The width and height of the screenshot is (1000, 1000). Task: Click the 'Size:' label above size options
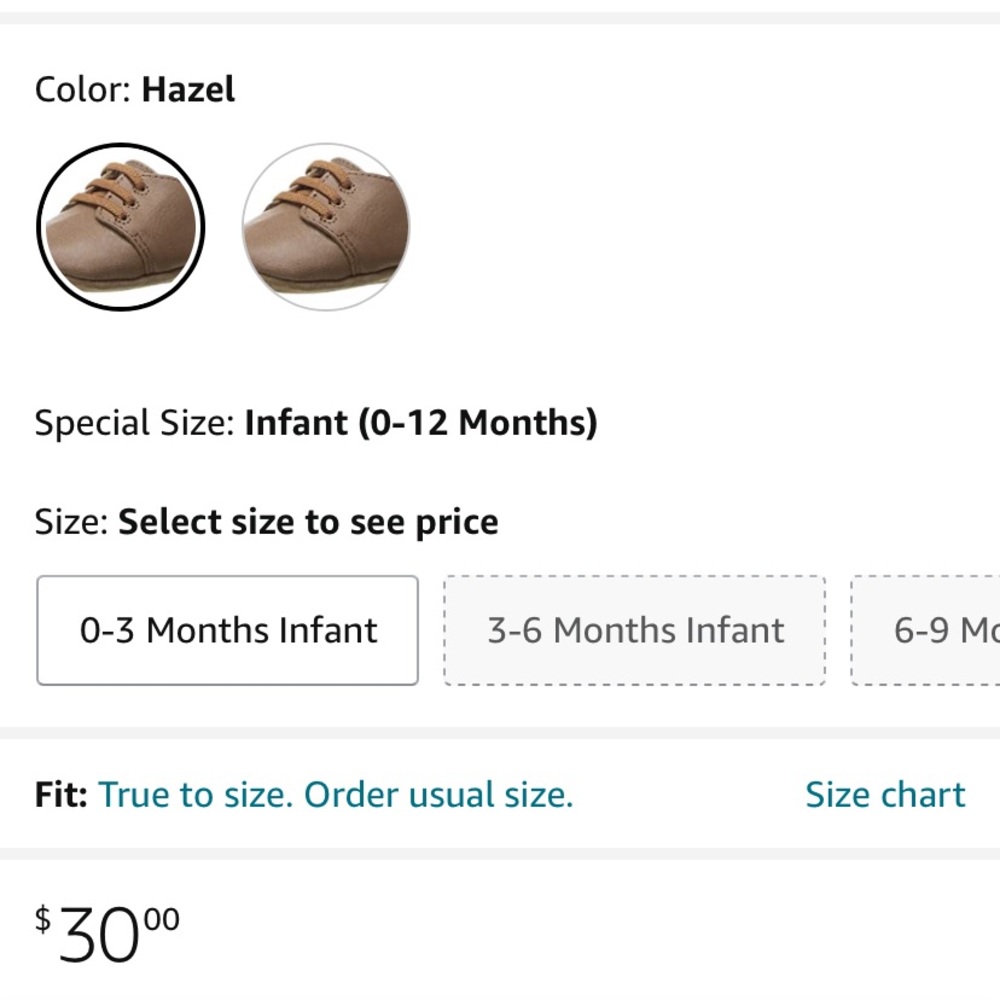(71, 522)
